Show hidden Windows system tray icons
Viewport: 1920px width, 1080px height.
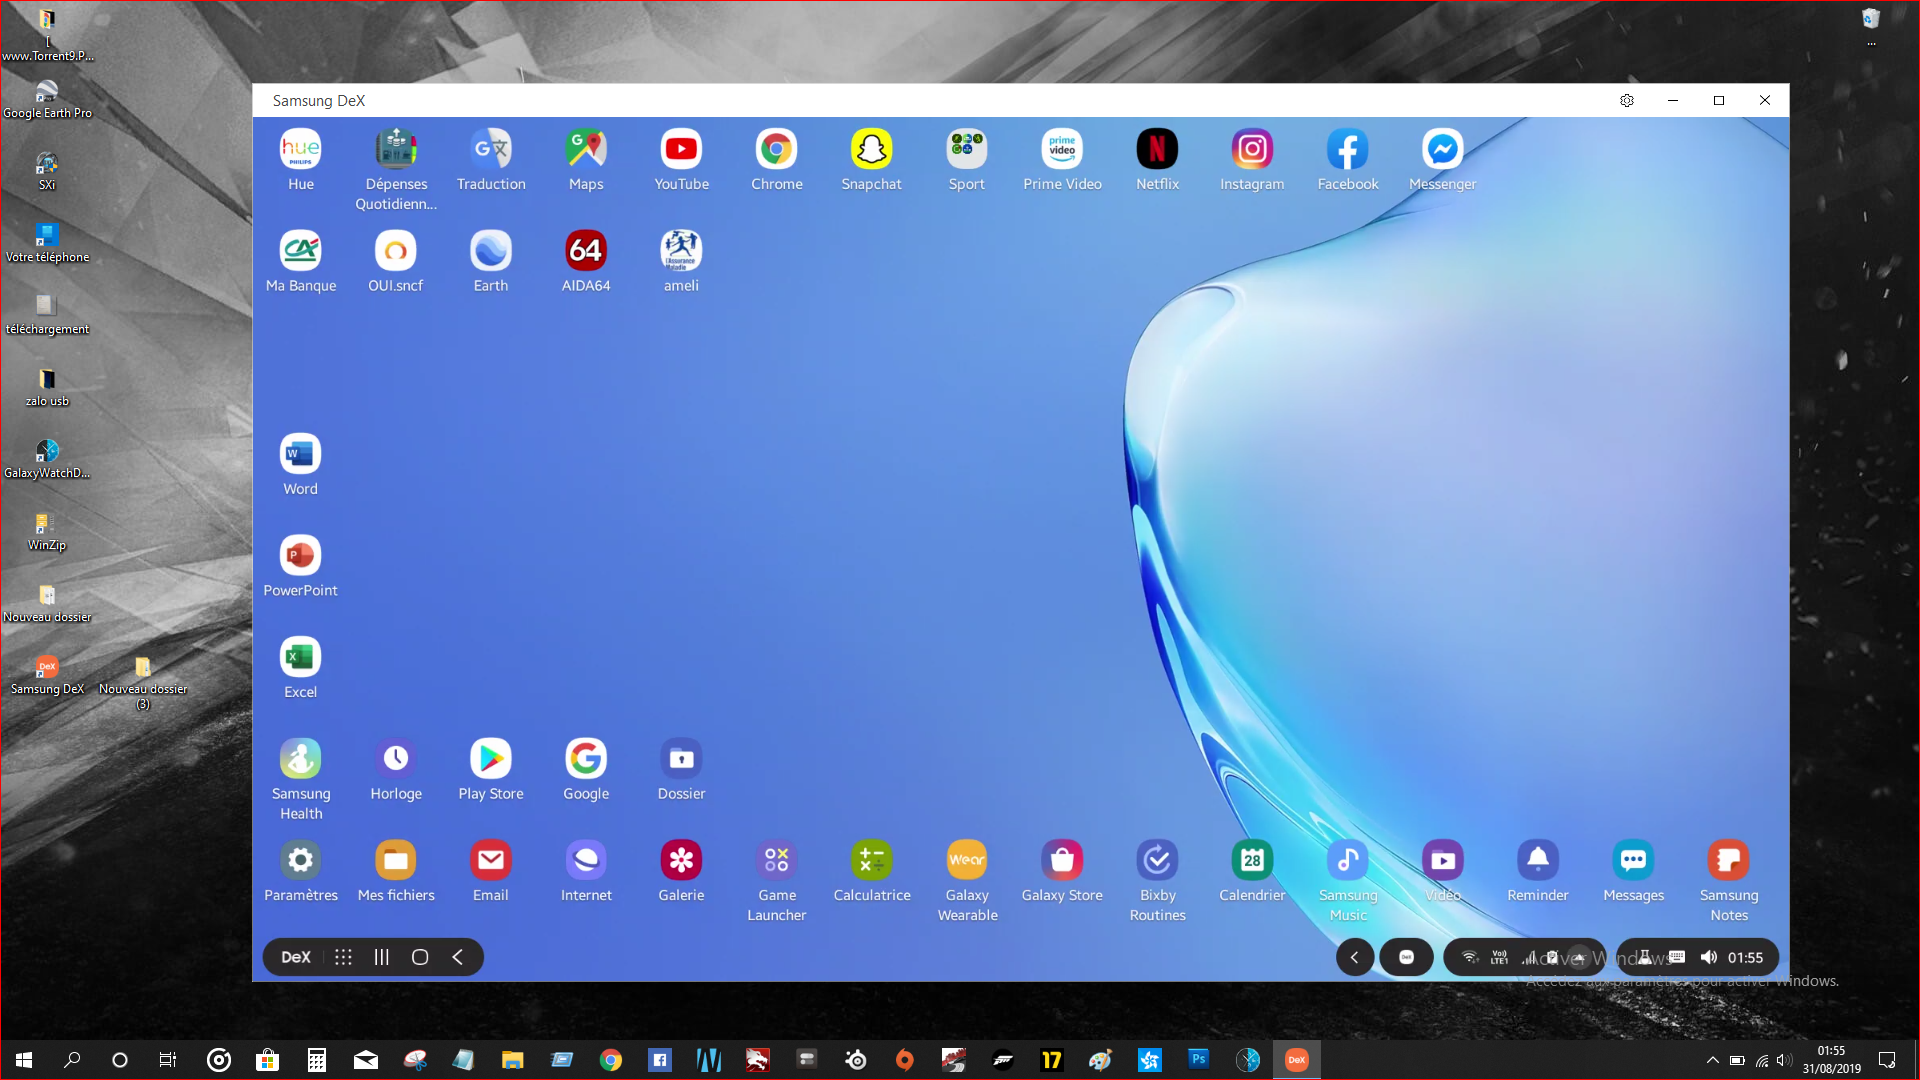point(1712,1060)
